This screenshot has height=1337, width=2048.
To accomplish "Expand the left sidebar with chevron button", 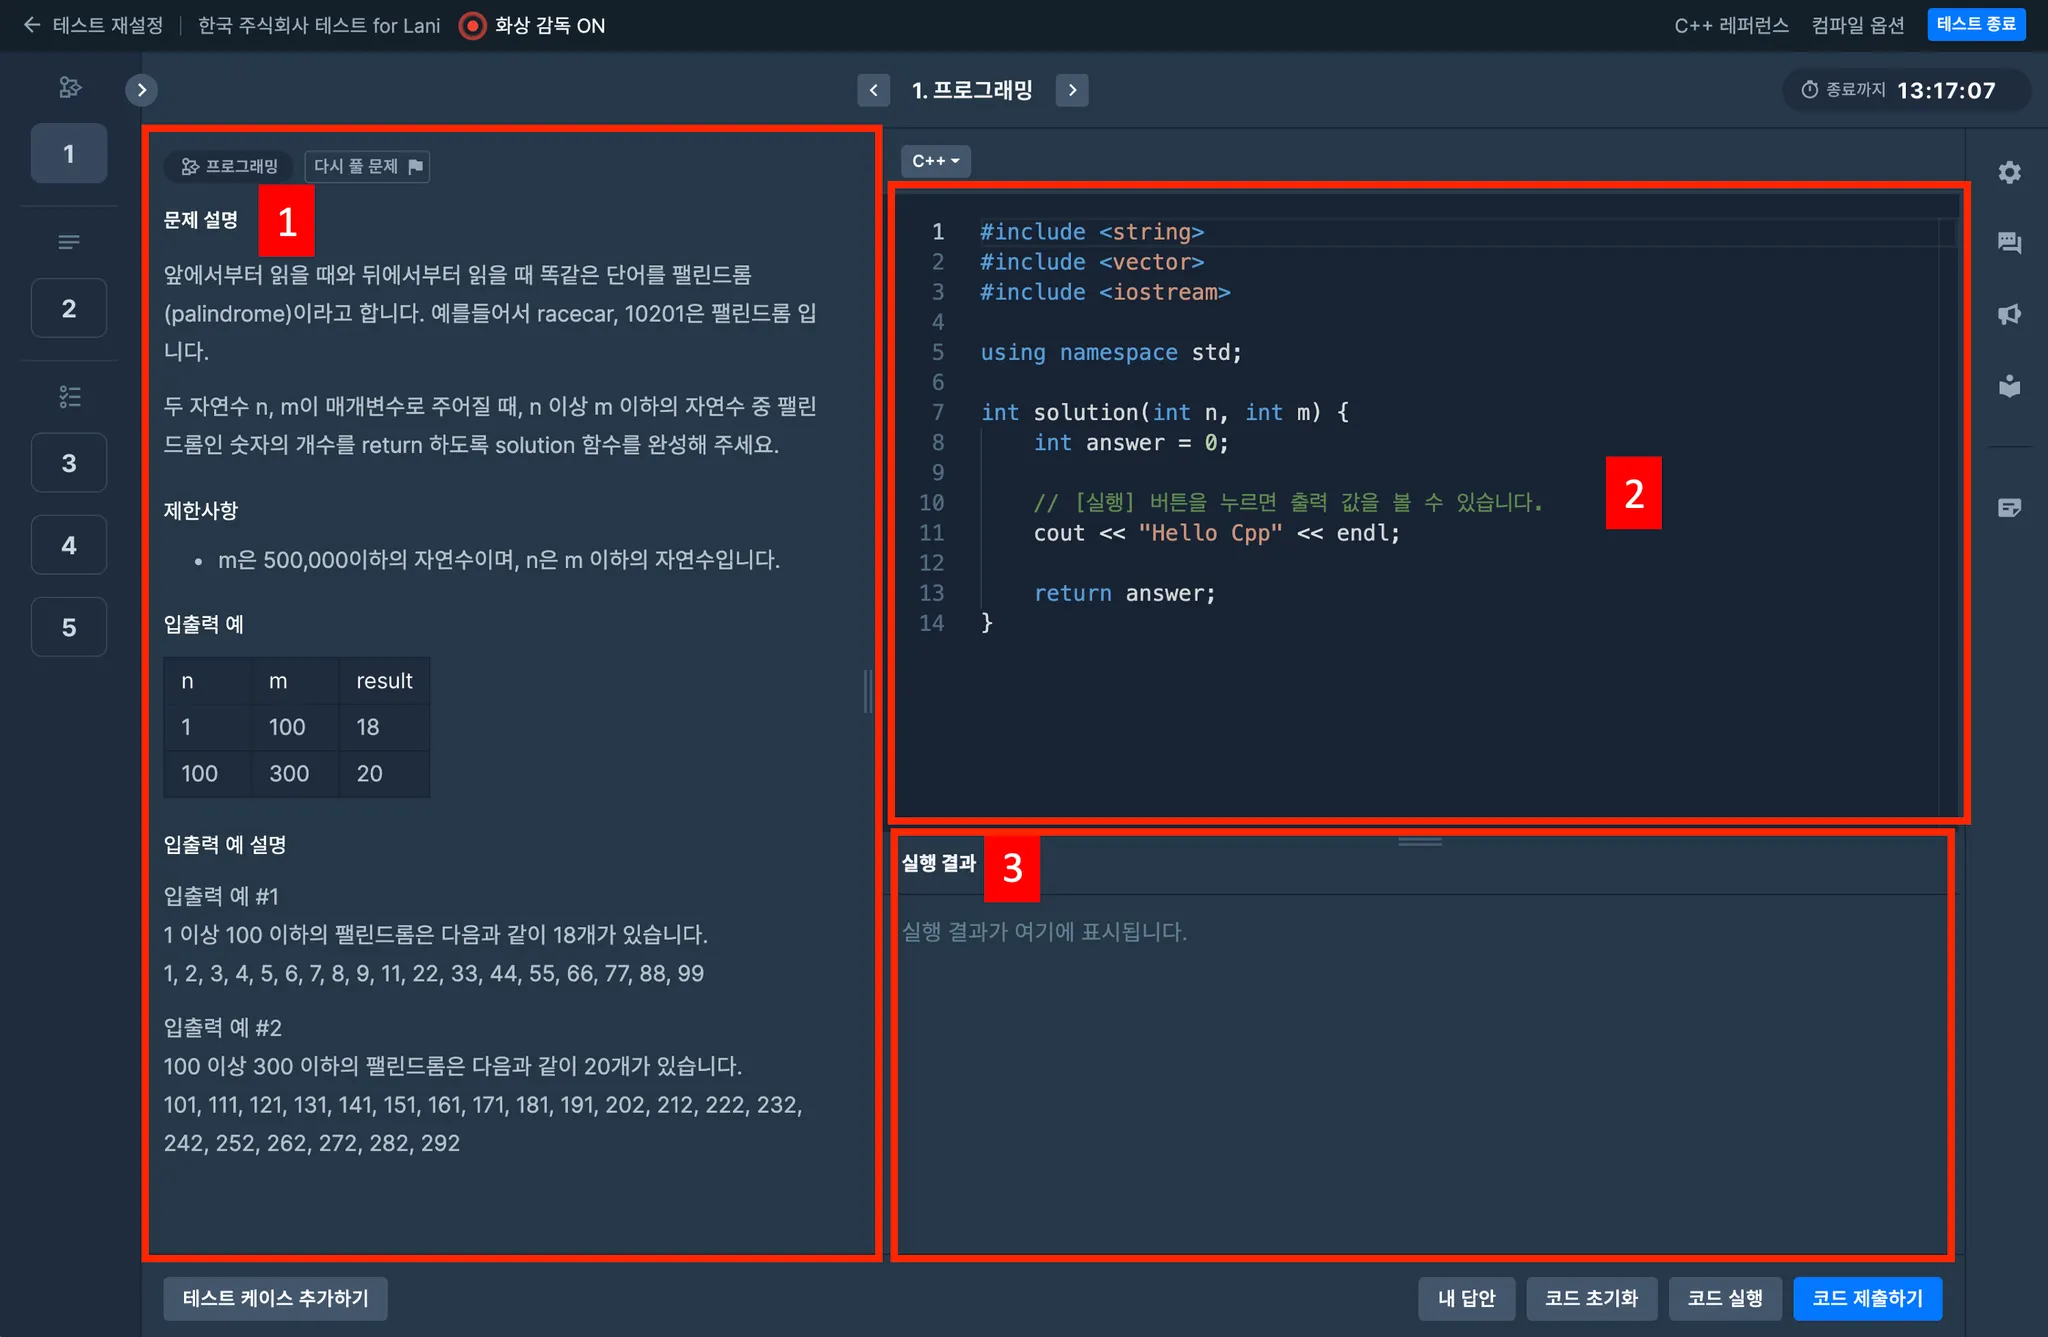I will tap(142, 90).
